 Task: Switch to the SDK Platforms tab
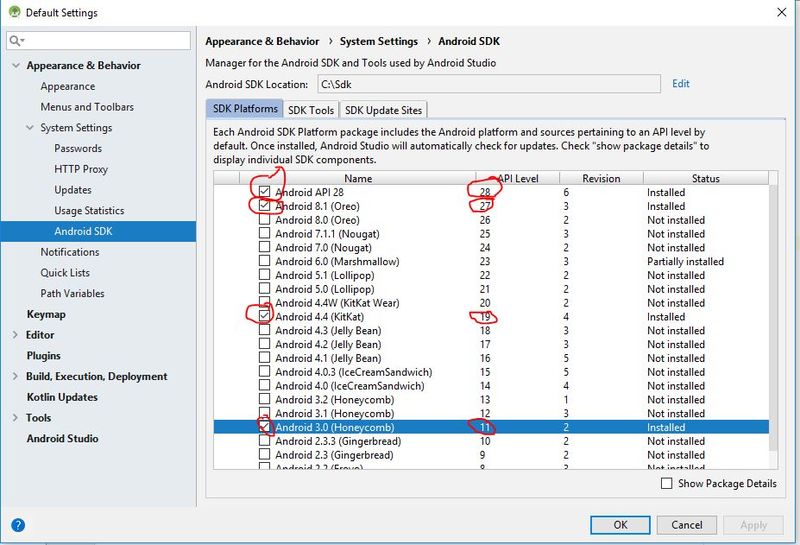point(245,109)
